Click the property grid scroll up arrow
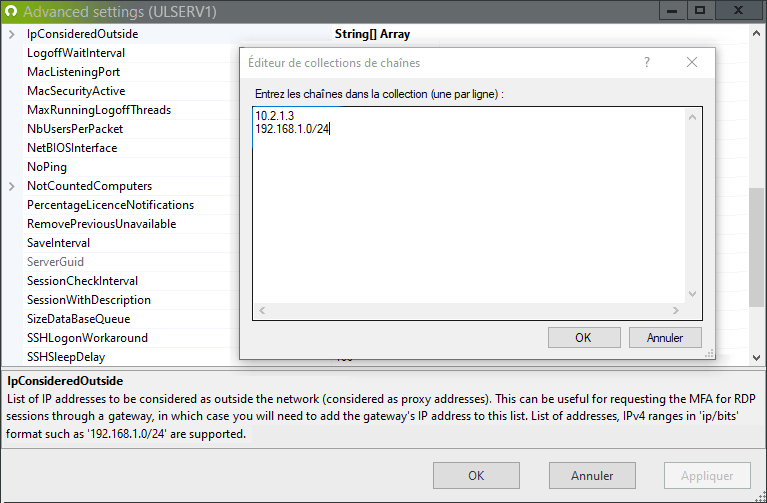Image resolution: width=767 pixels, height=503 pixels. 756,34
